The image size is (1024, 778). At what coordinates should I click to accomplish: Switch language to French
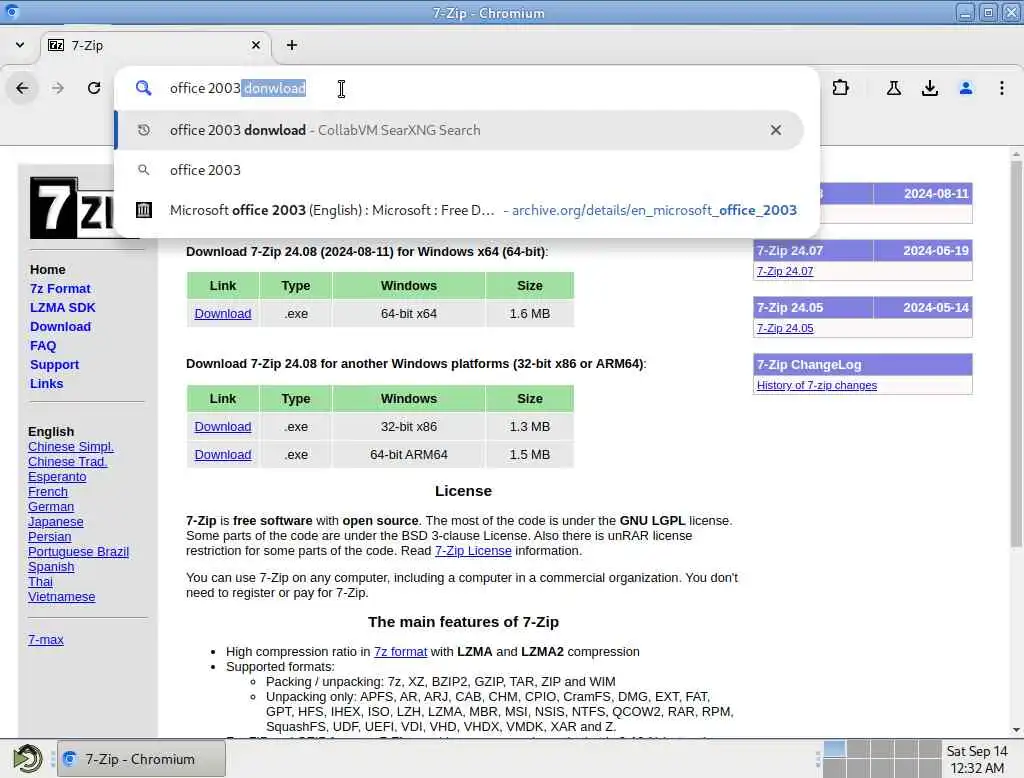pyautogui.click(x=48, y=492)
